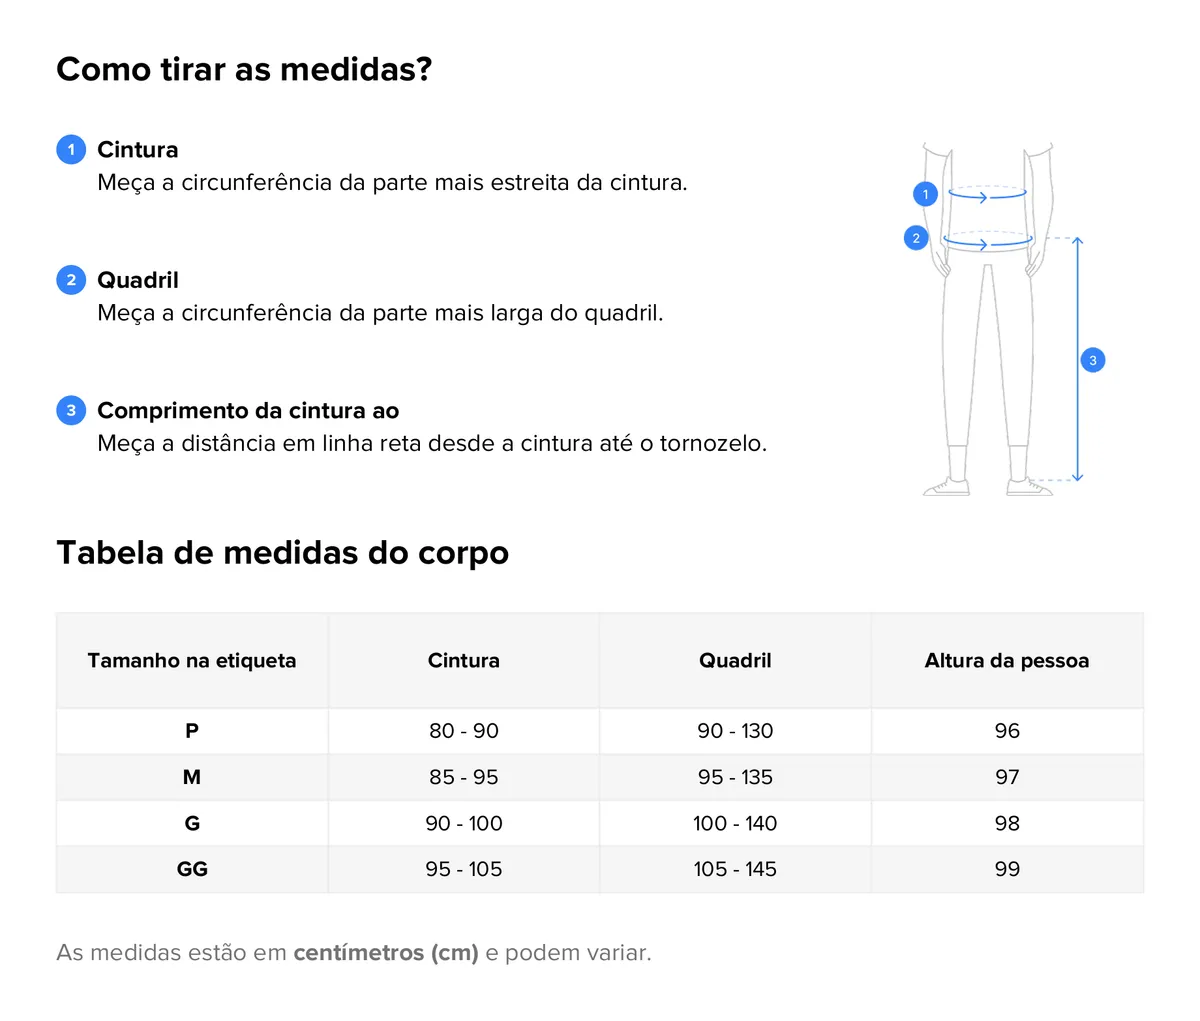The image size is (1200, 1021).
Task: Click the bold centímetros (cm) text in footnote
Action: point(386,953)
